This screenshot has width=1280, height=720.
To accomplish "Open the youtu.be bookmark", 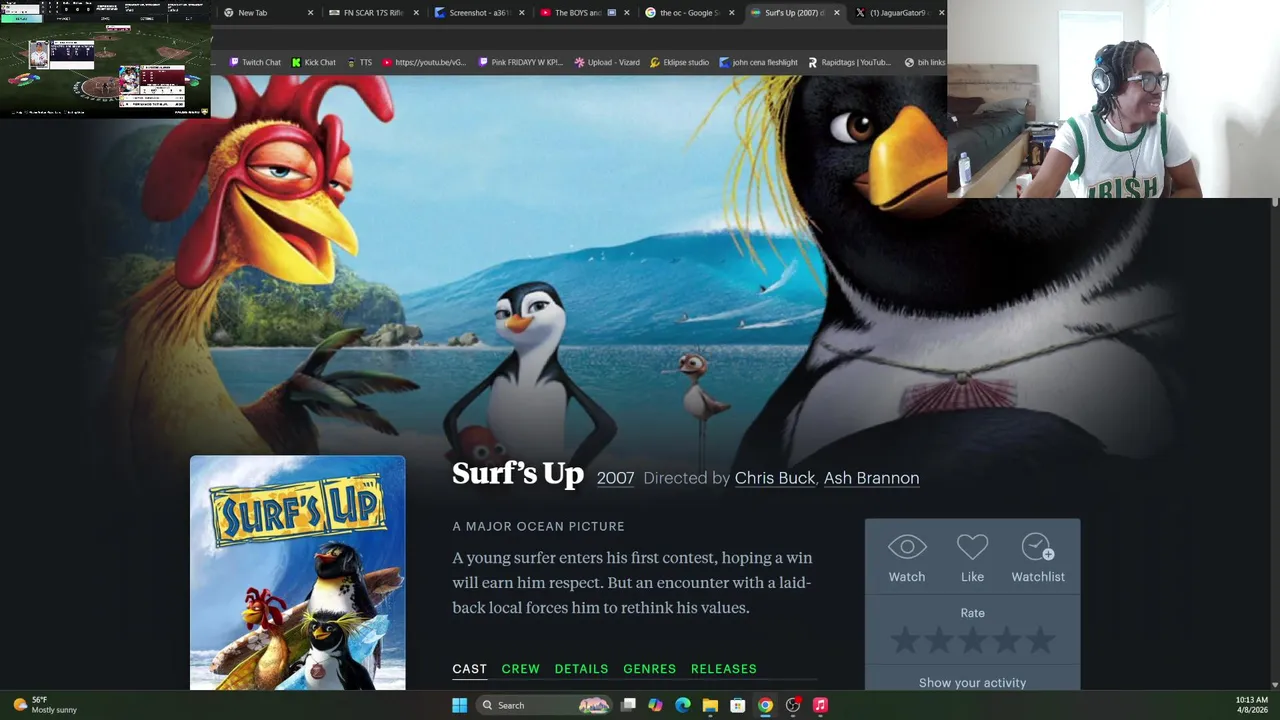I will pos(424,62).
